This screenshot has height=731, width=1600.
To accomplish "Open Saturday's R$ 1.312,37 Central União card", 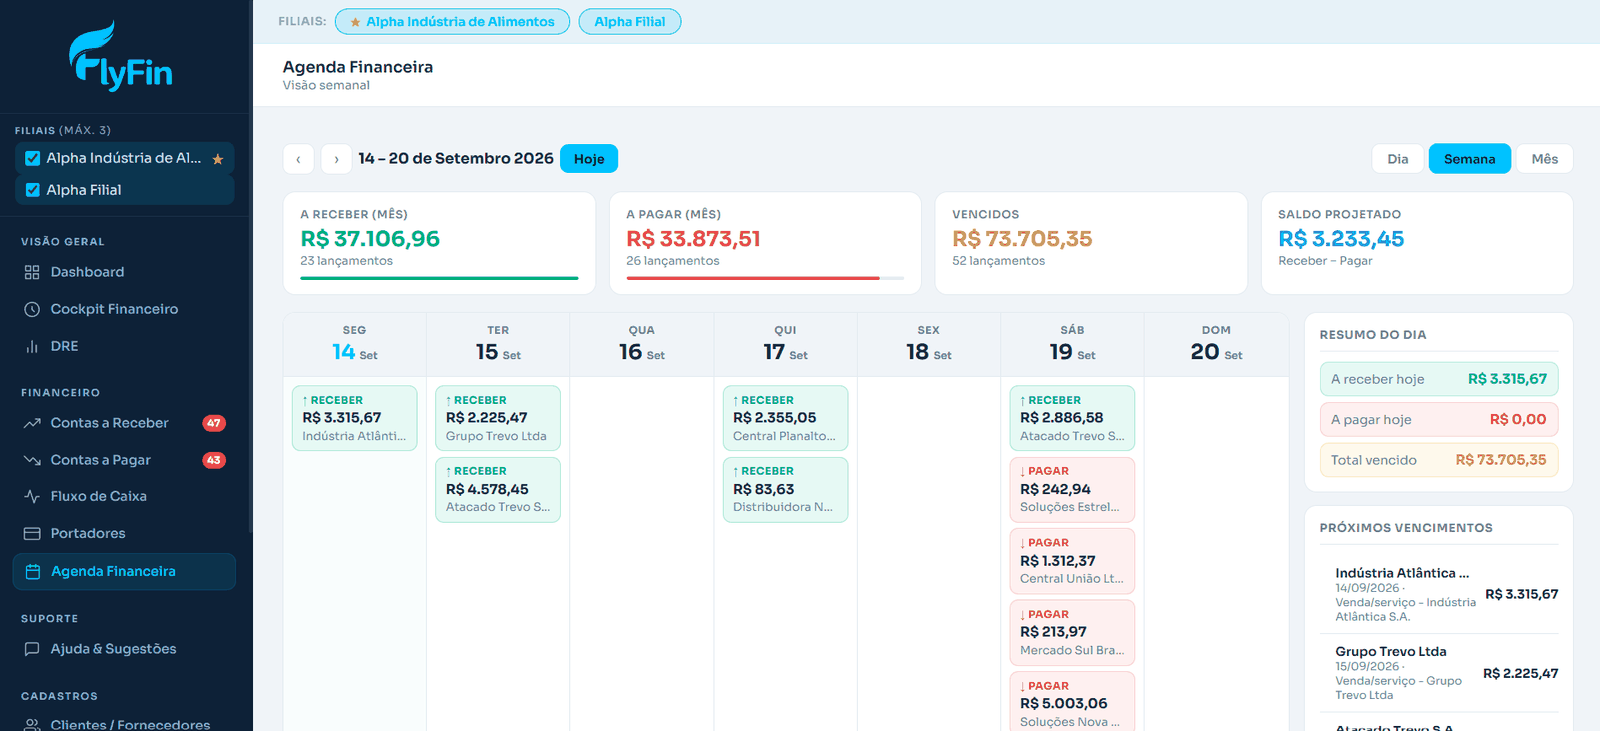I will coord(1072,561).
